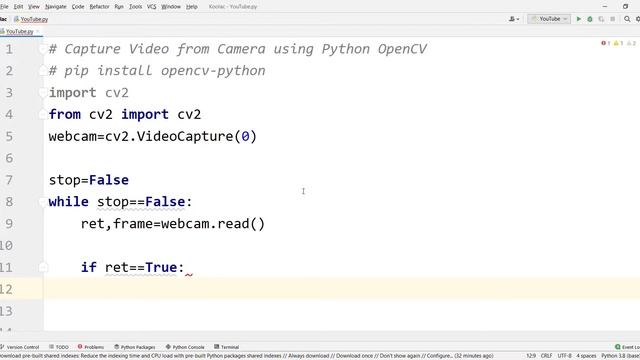Viewport: 640px width, 360px height.
Task: Open the 4 spaces indent settings
Action: pyautogui.click(x=586, y=356)
